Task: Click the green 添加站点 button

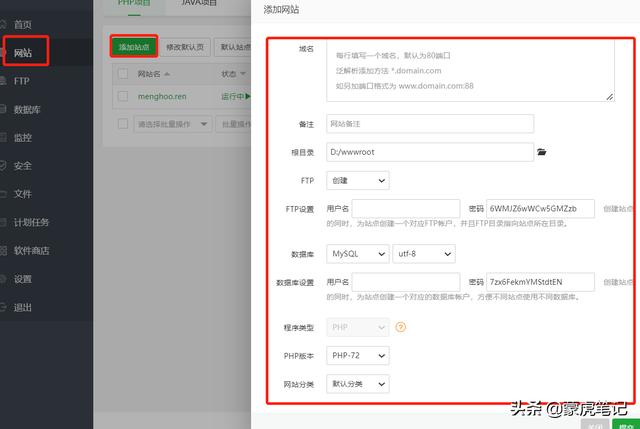Action: [x=133, y=47]
